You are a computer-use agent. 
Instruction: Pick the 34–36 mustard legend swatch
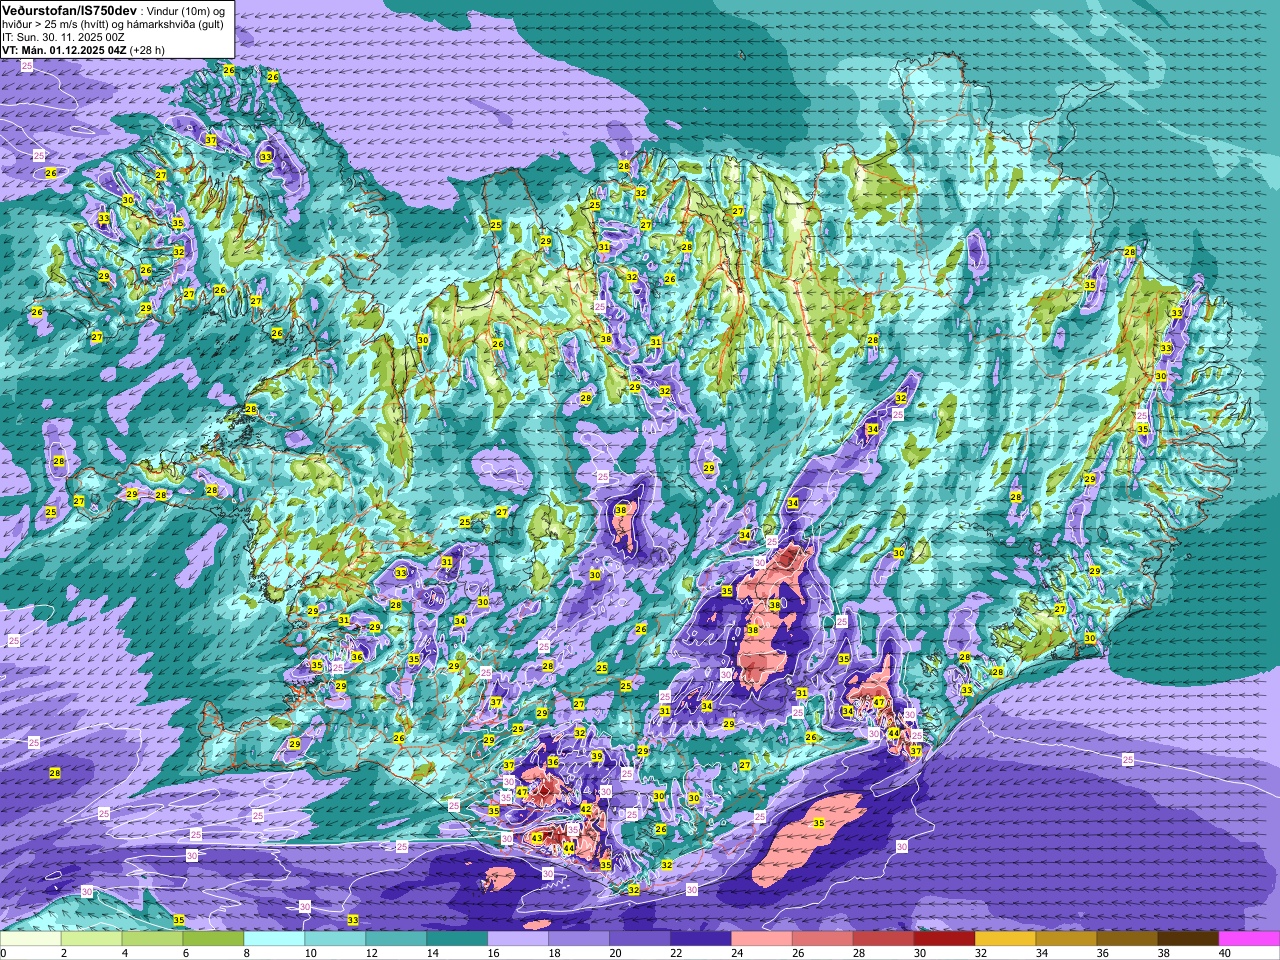point(1067,939)
